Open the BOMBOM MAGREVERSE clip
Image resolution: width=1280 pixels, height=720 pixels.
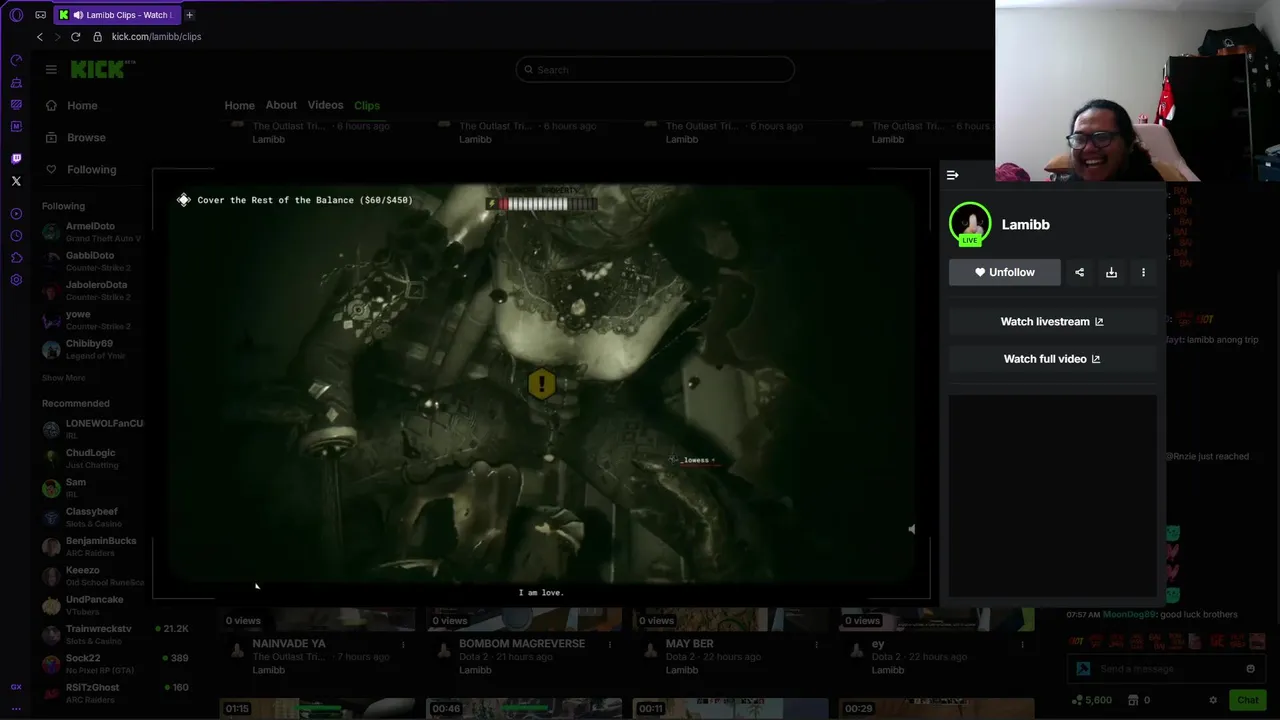click(522, 644)
